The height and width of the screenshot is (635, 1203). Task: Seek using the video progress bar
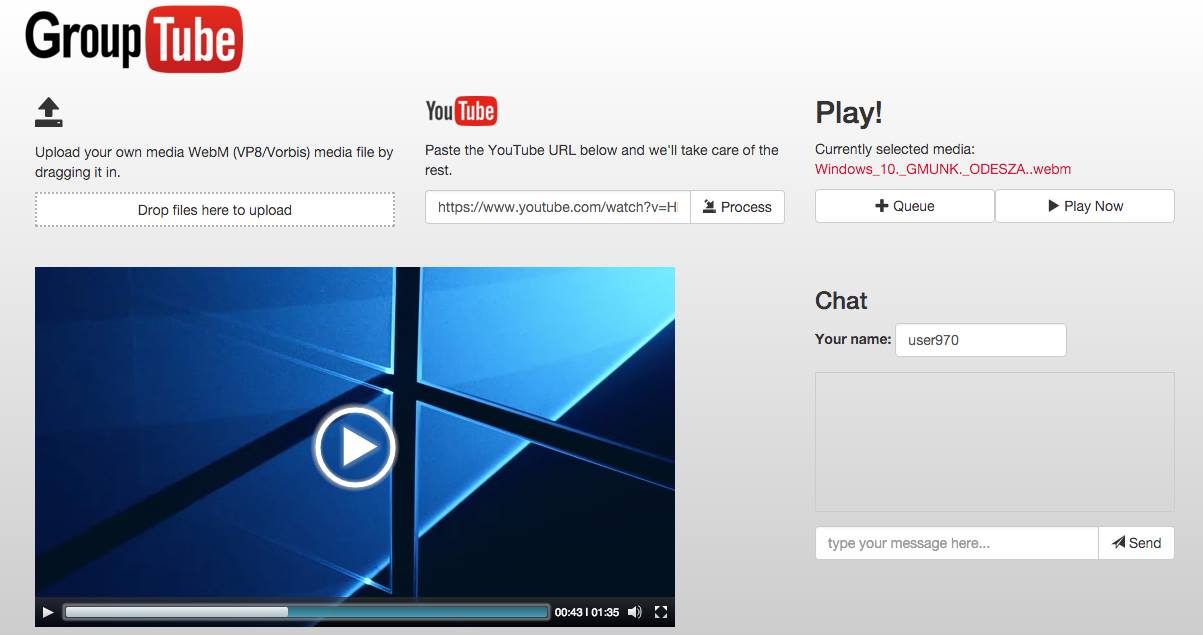point(306,612)
